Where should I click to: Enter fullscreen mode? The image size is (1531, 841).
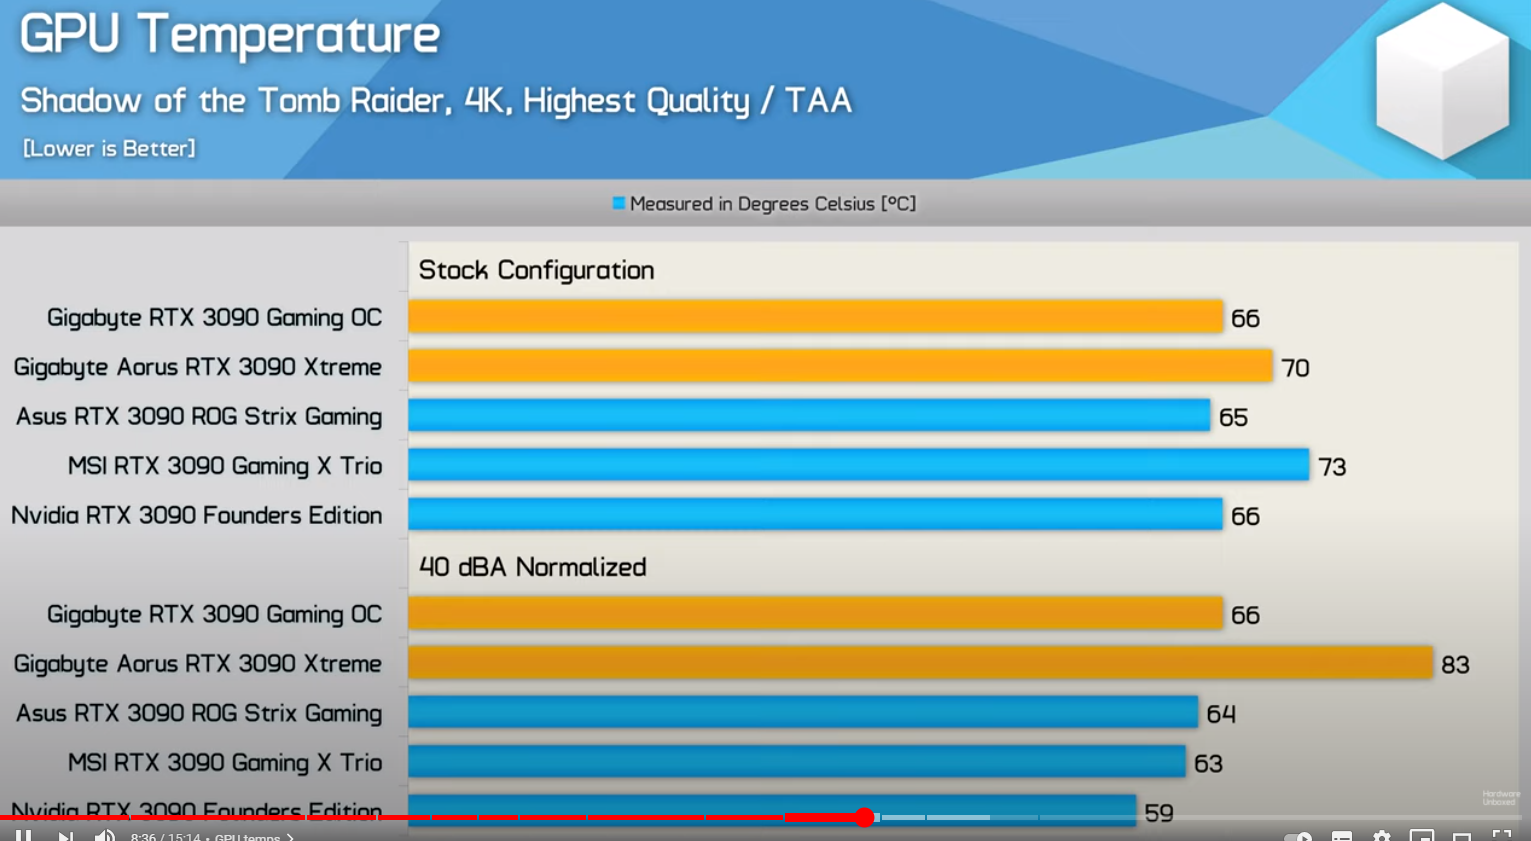1501,836
